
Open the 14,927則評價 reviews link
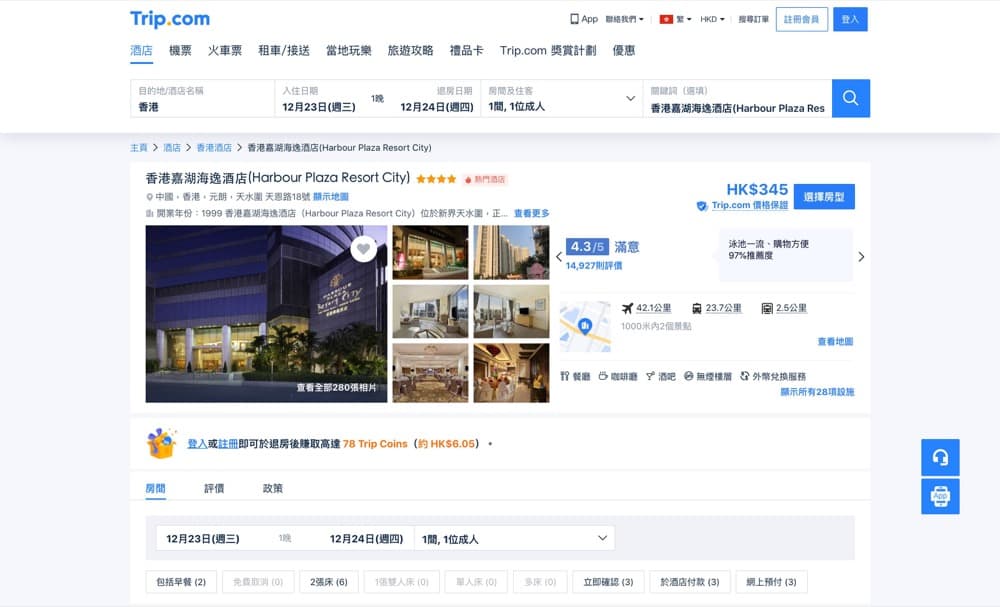coord(594,266)
